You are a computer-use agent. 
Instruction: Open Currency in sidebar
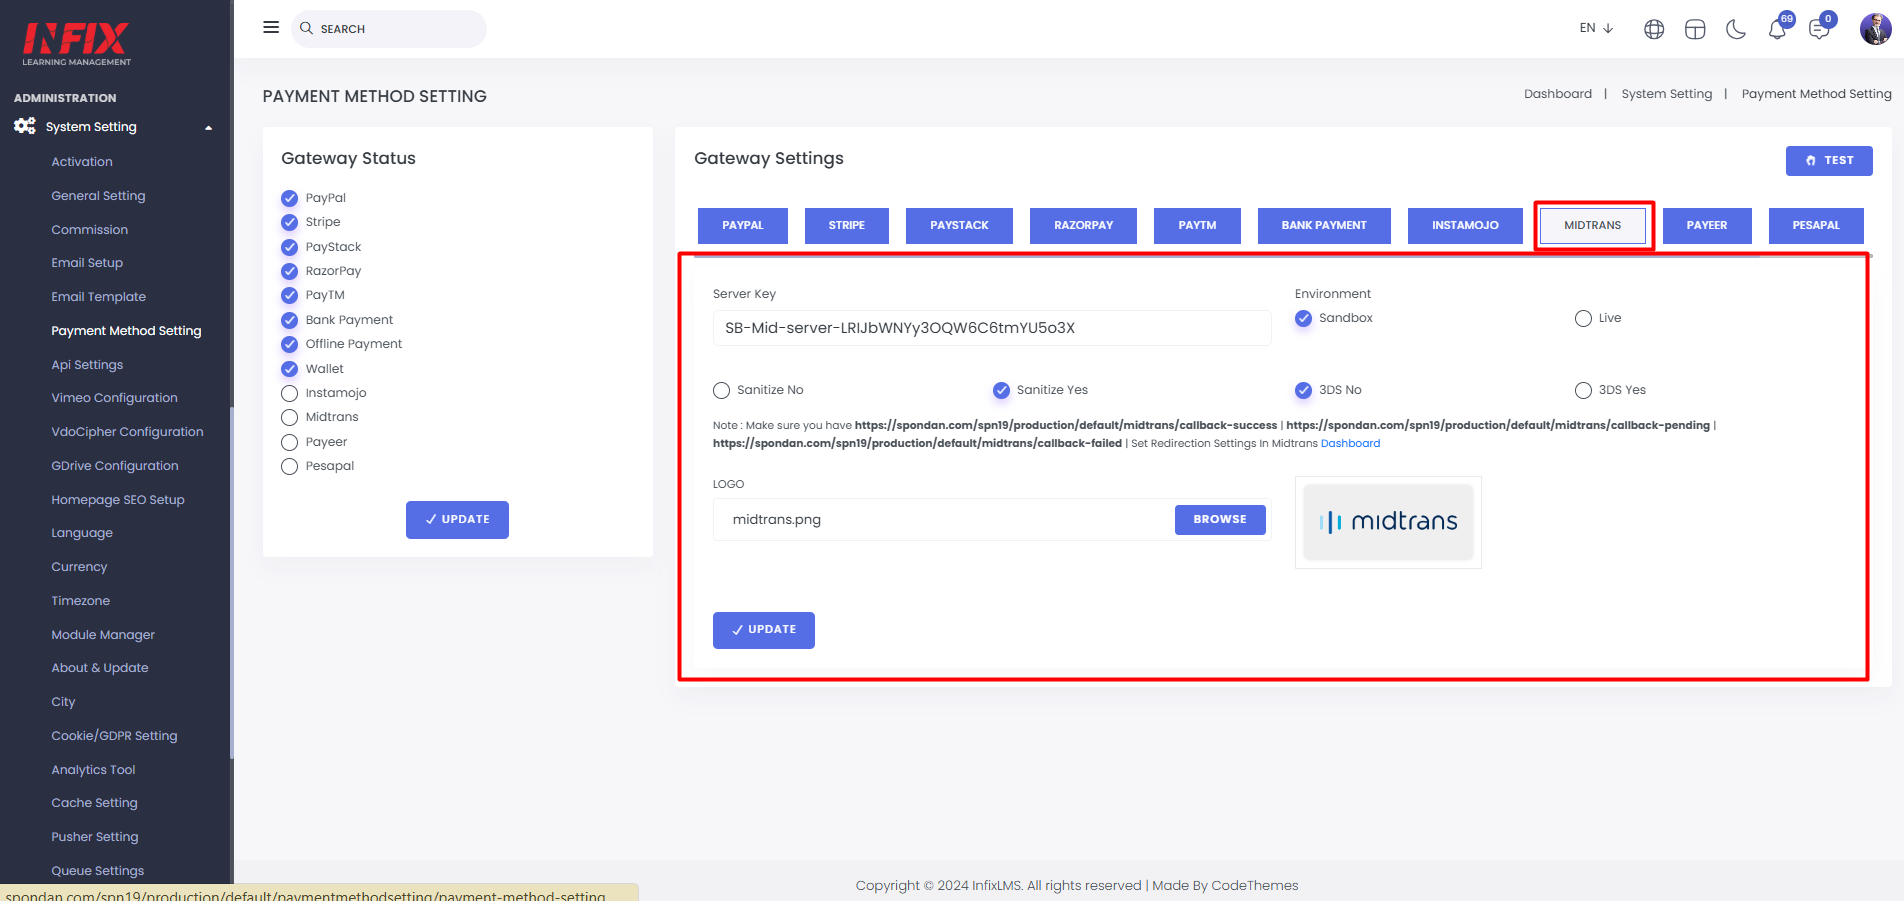pos(79,567)
